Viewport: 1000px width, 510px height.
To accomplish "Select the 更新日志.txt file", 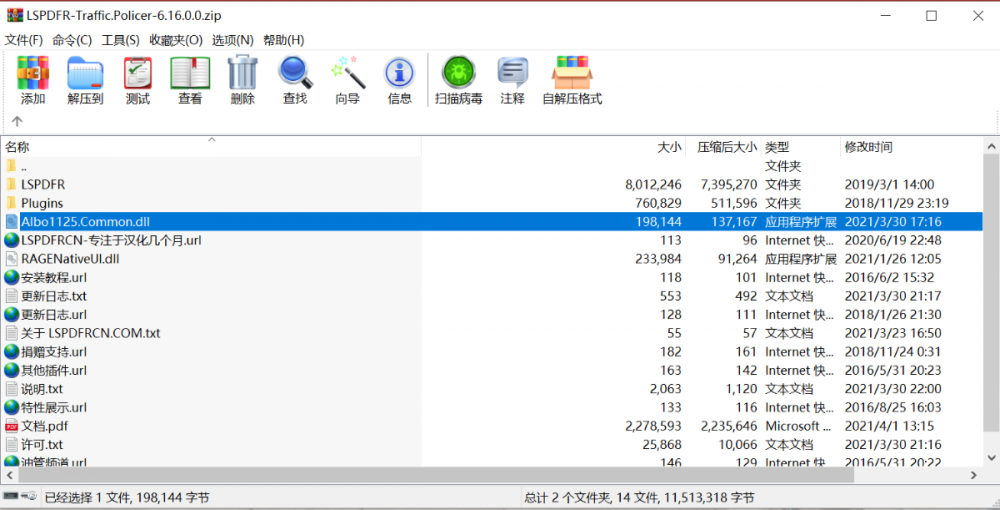I will tap(54, 296).
